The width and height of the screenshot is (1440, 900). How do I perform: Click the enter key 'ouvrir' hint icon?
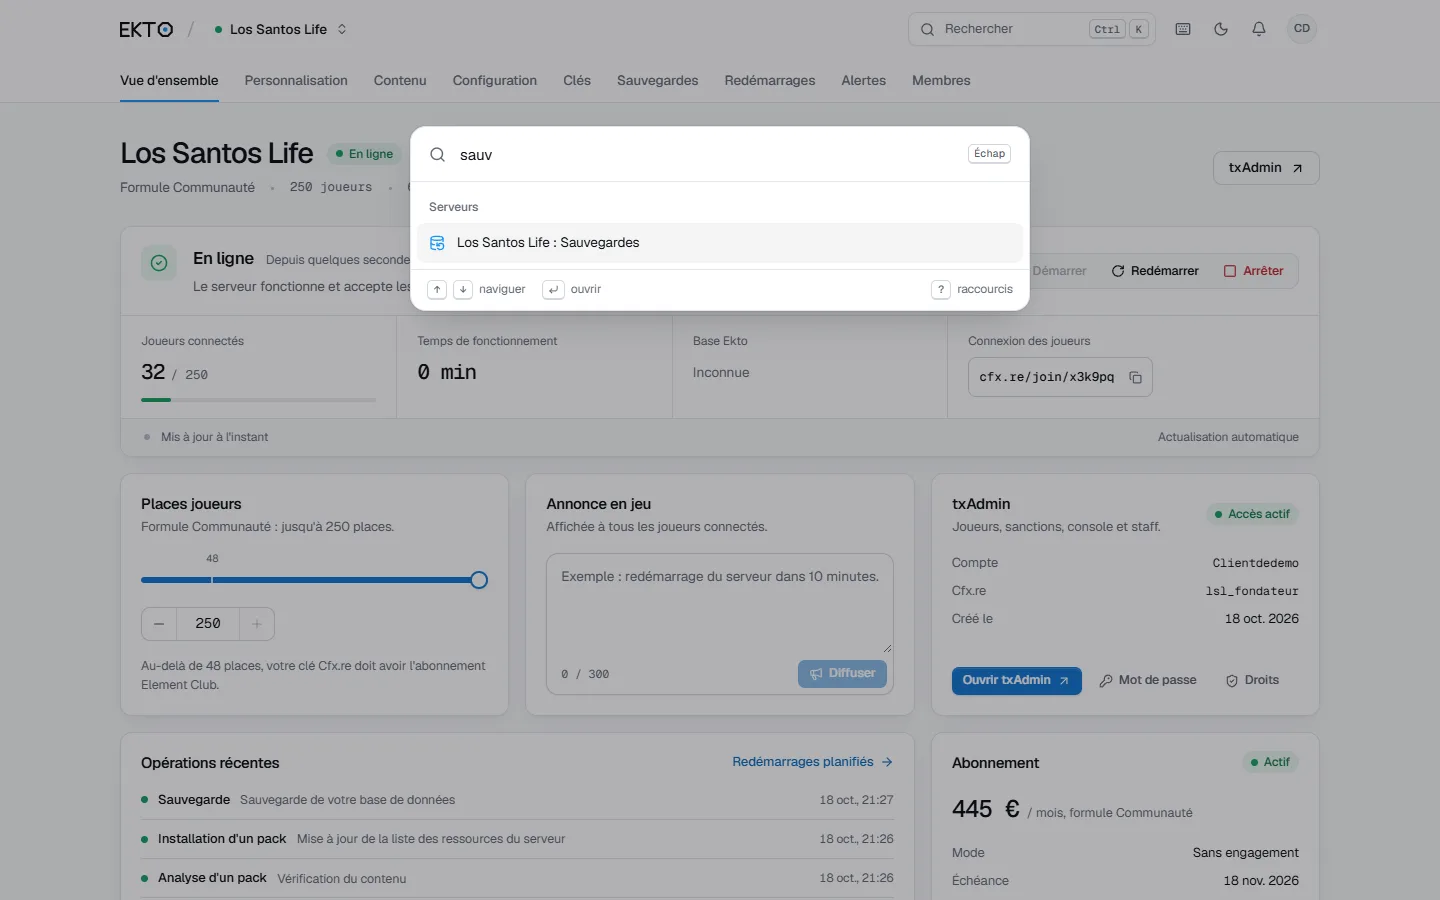click(553, 289)
